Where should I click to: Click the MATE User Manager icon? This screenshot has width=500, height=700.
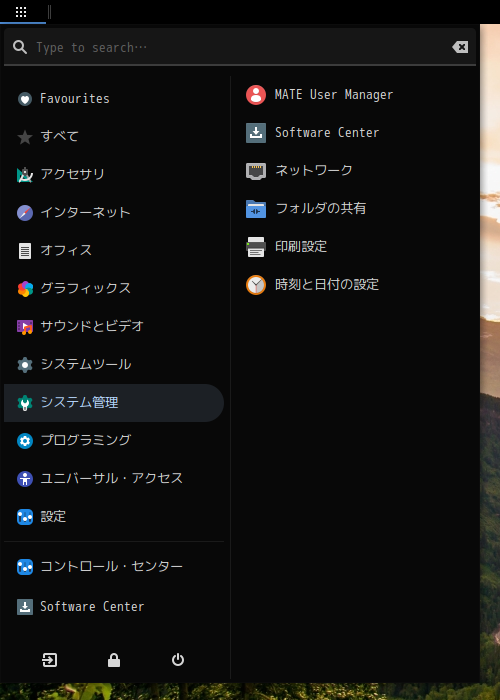256,95
